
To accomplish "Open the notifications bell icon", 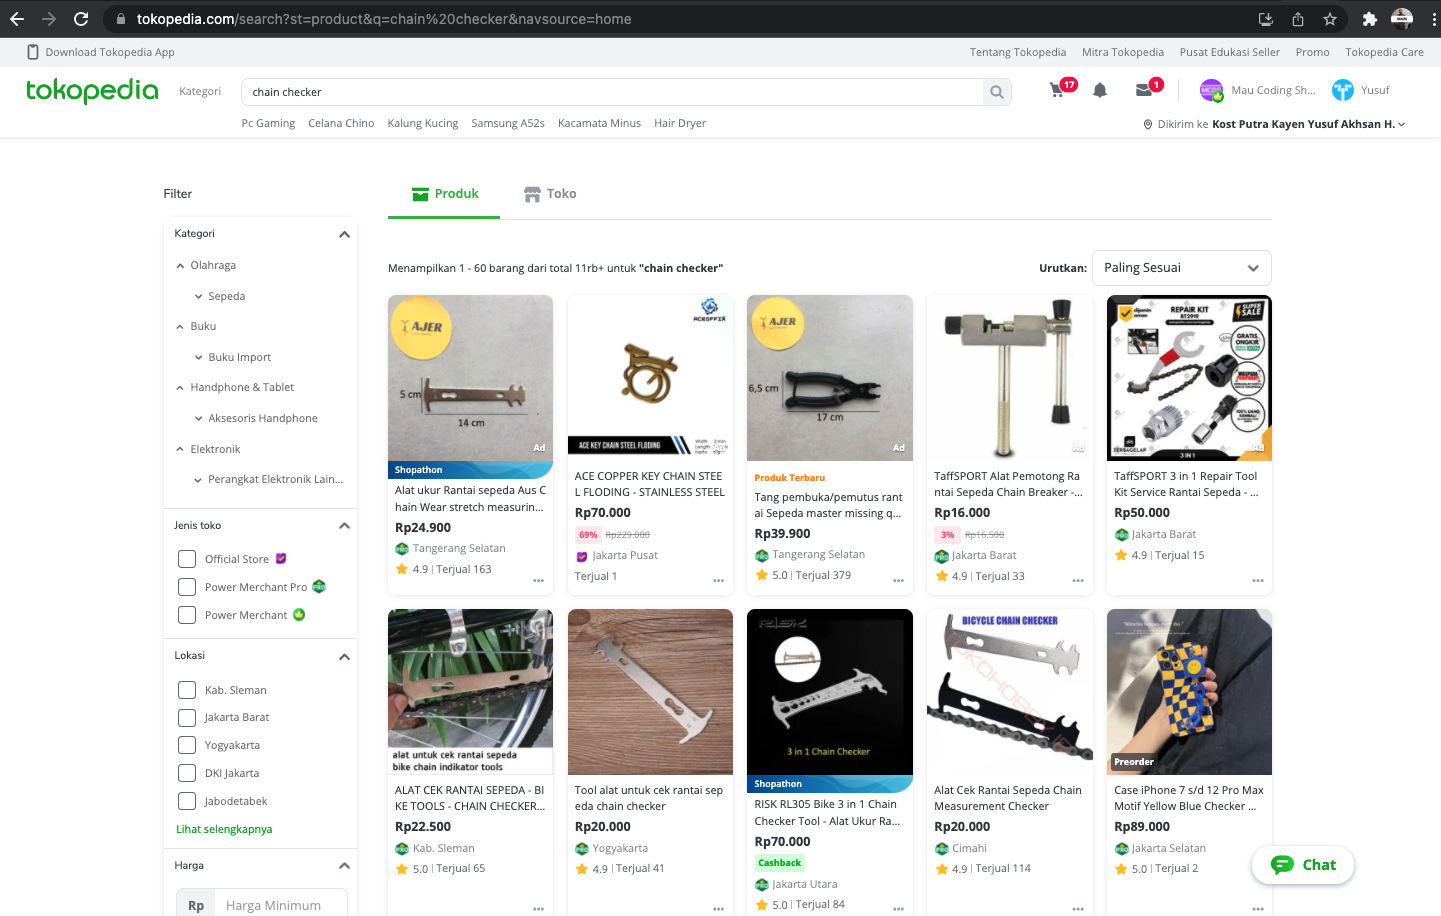I will (x=1100, y=90).
